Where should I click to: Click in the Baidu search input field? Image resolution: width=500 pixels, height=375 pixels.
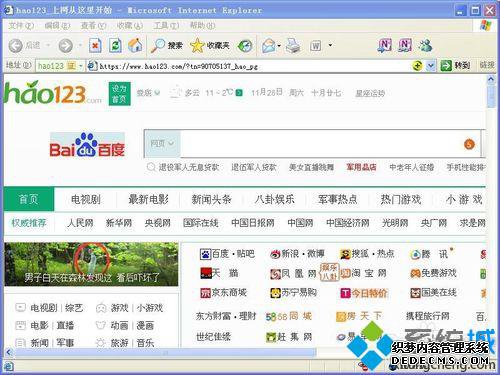(320, 144)
